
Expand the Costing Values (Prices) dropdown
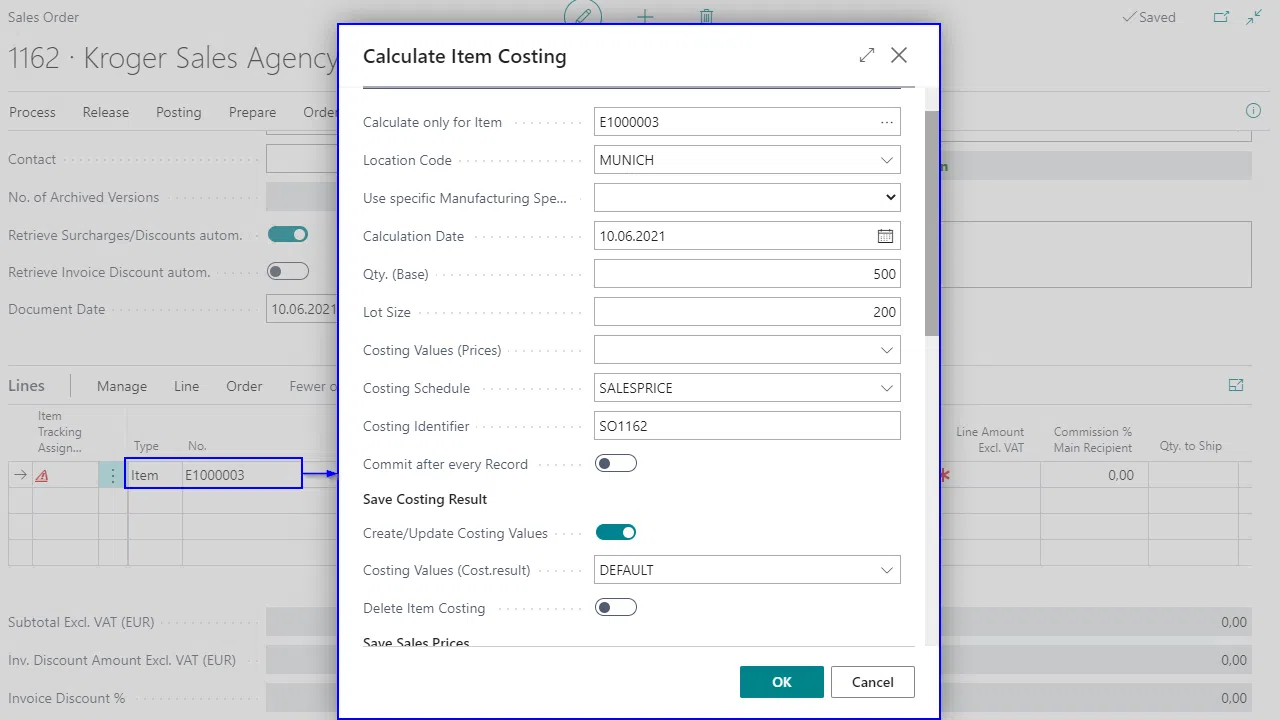tap(886, 350)
